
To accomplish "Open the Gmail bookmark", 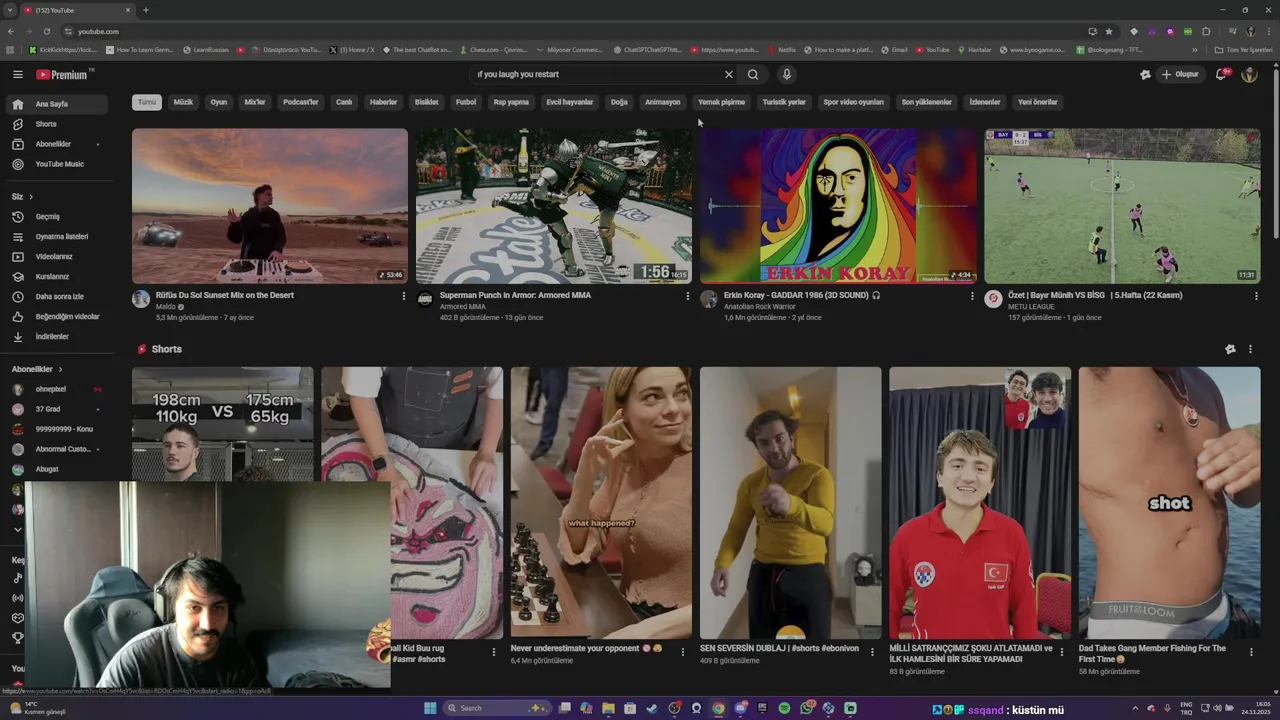I will 894,50.
